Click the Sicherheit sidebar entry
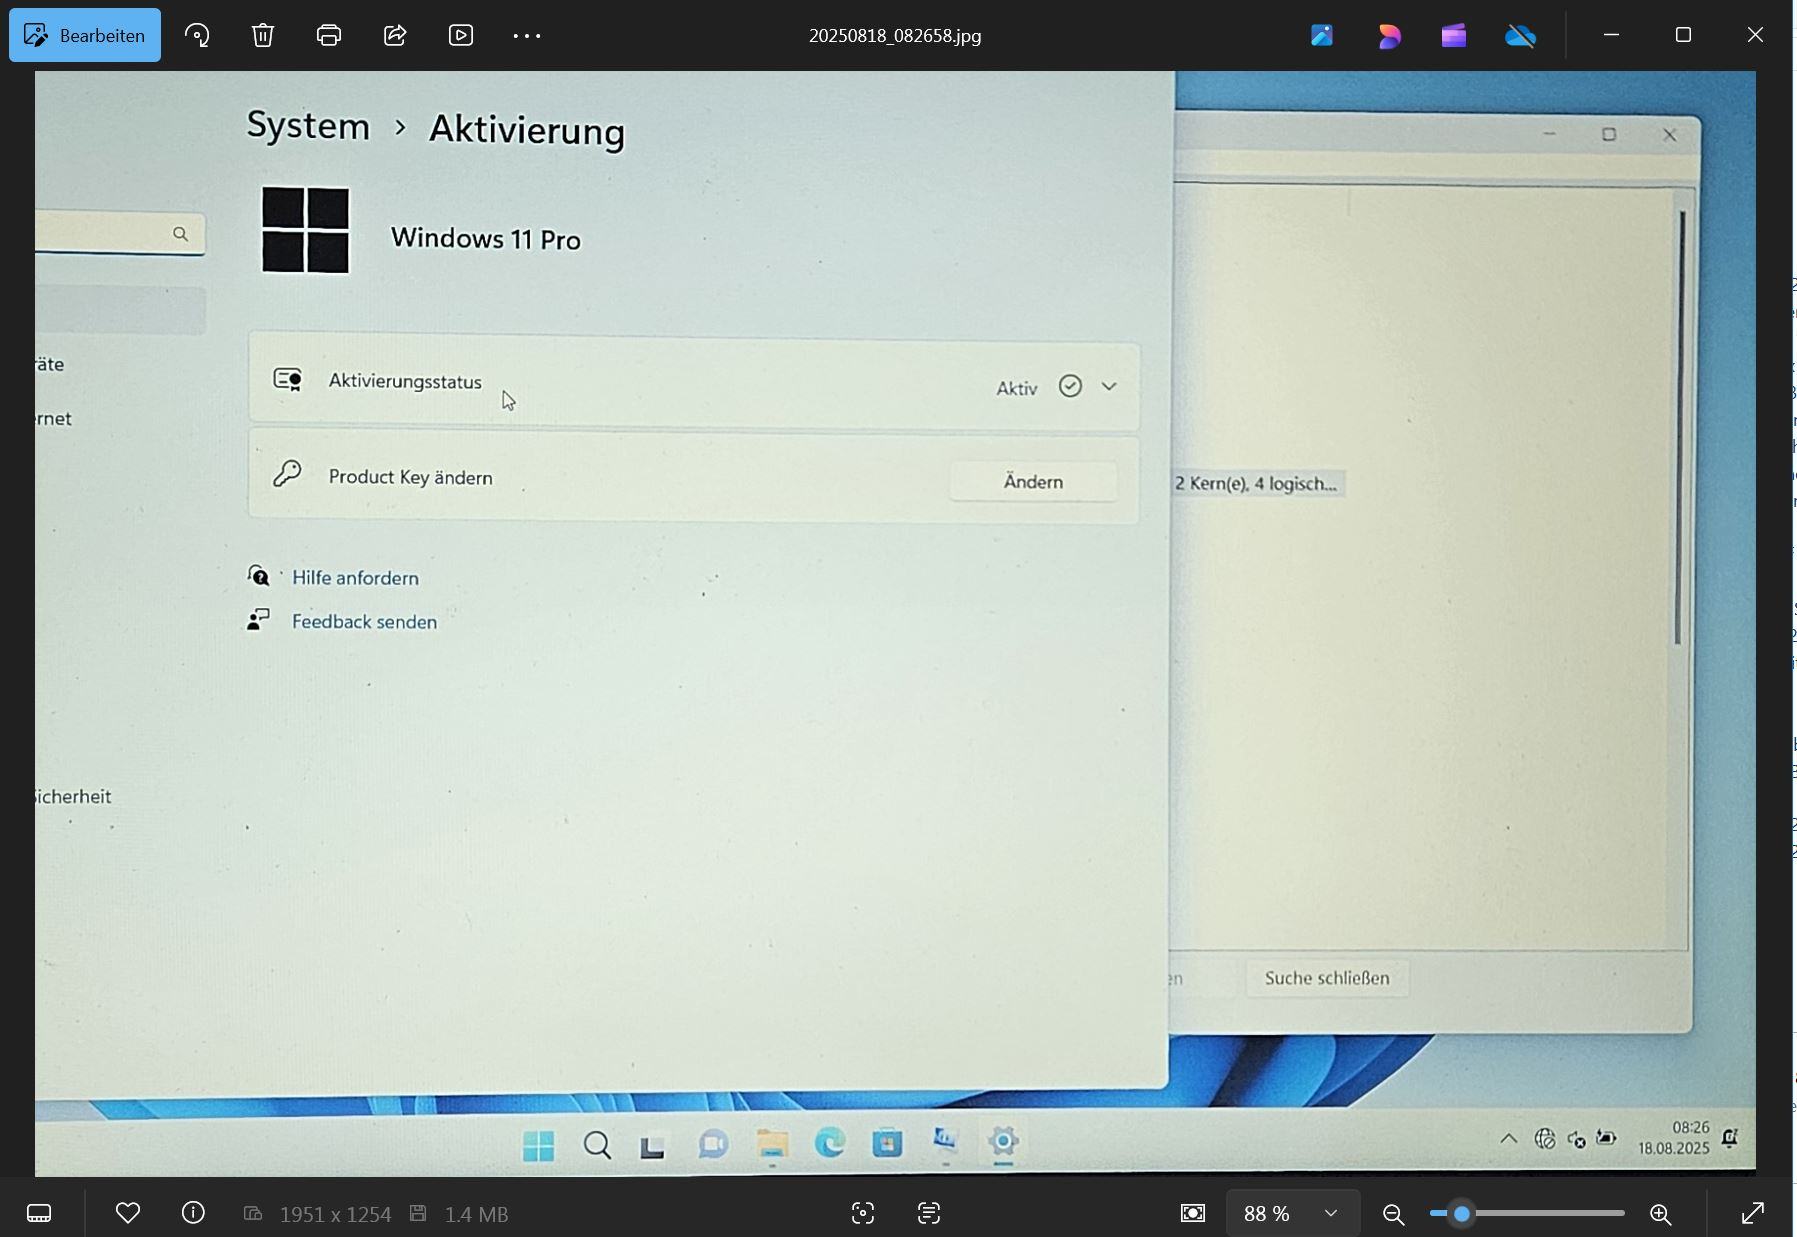The width and height of the screenshot is (1797, 1237). (x=73, y=797)
